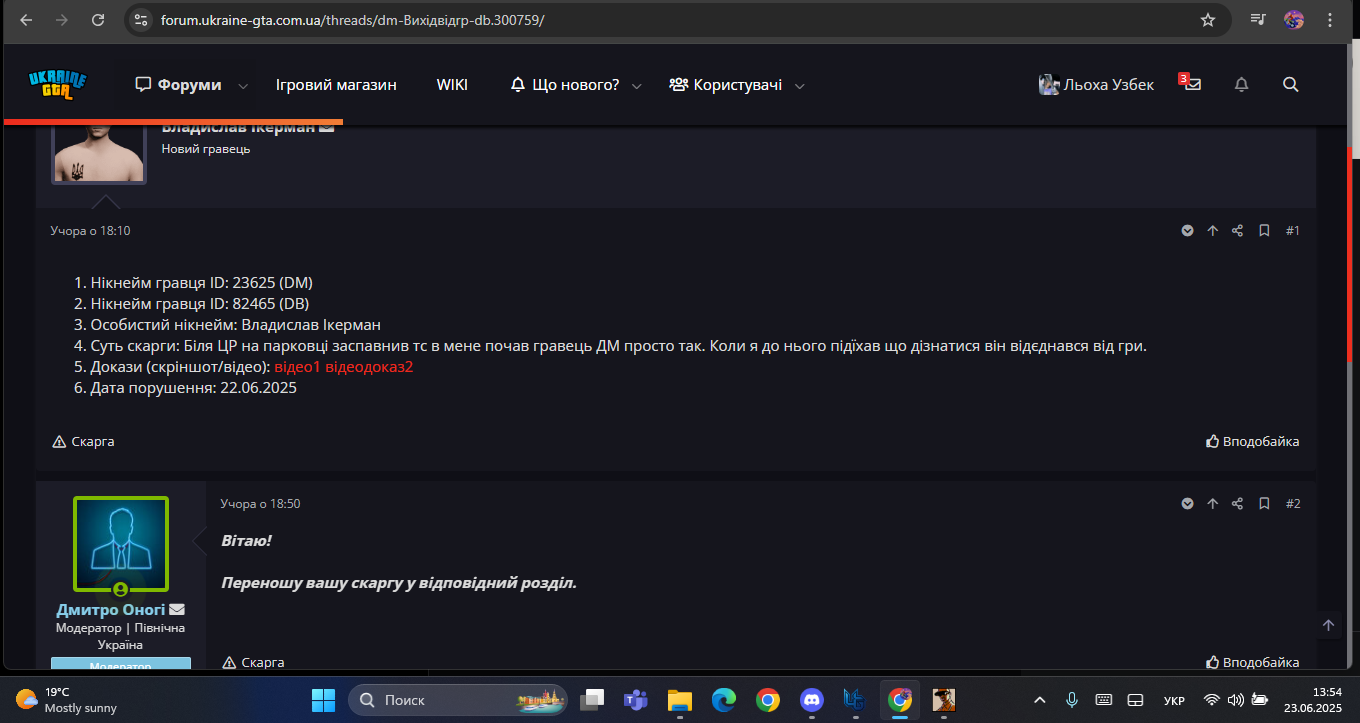
Task: Click the Модератор badge
Action: (x=121, y=664)
